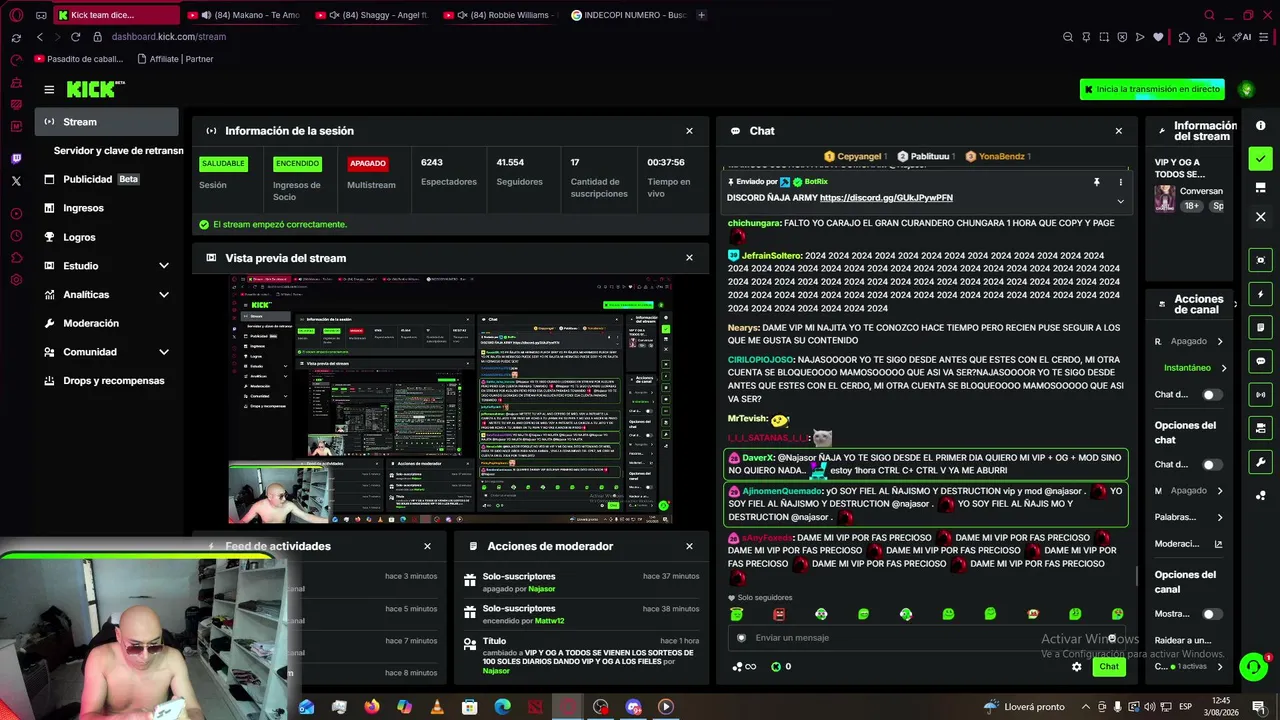Screen dimensions: 1280x720
Task: Toggle the Chat d... switch under Opciones del chat
Action: click(x=1211, y=465)
